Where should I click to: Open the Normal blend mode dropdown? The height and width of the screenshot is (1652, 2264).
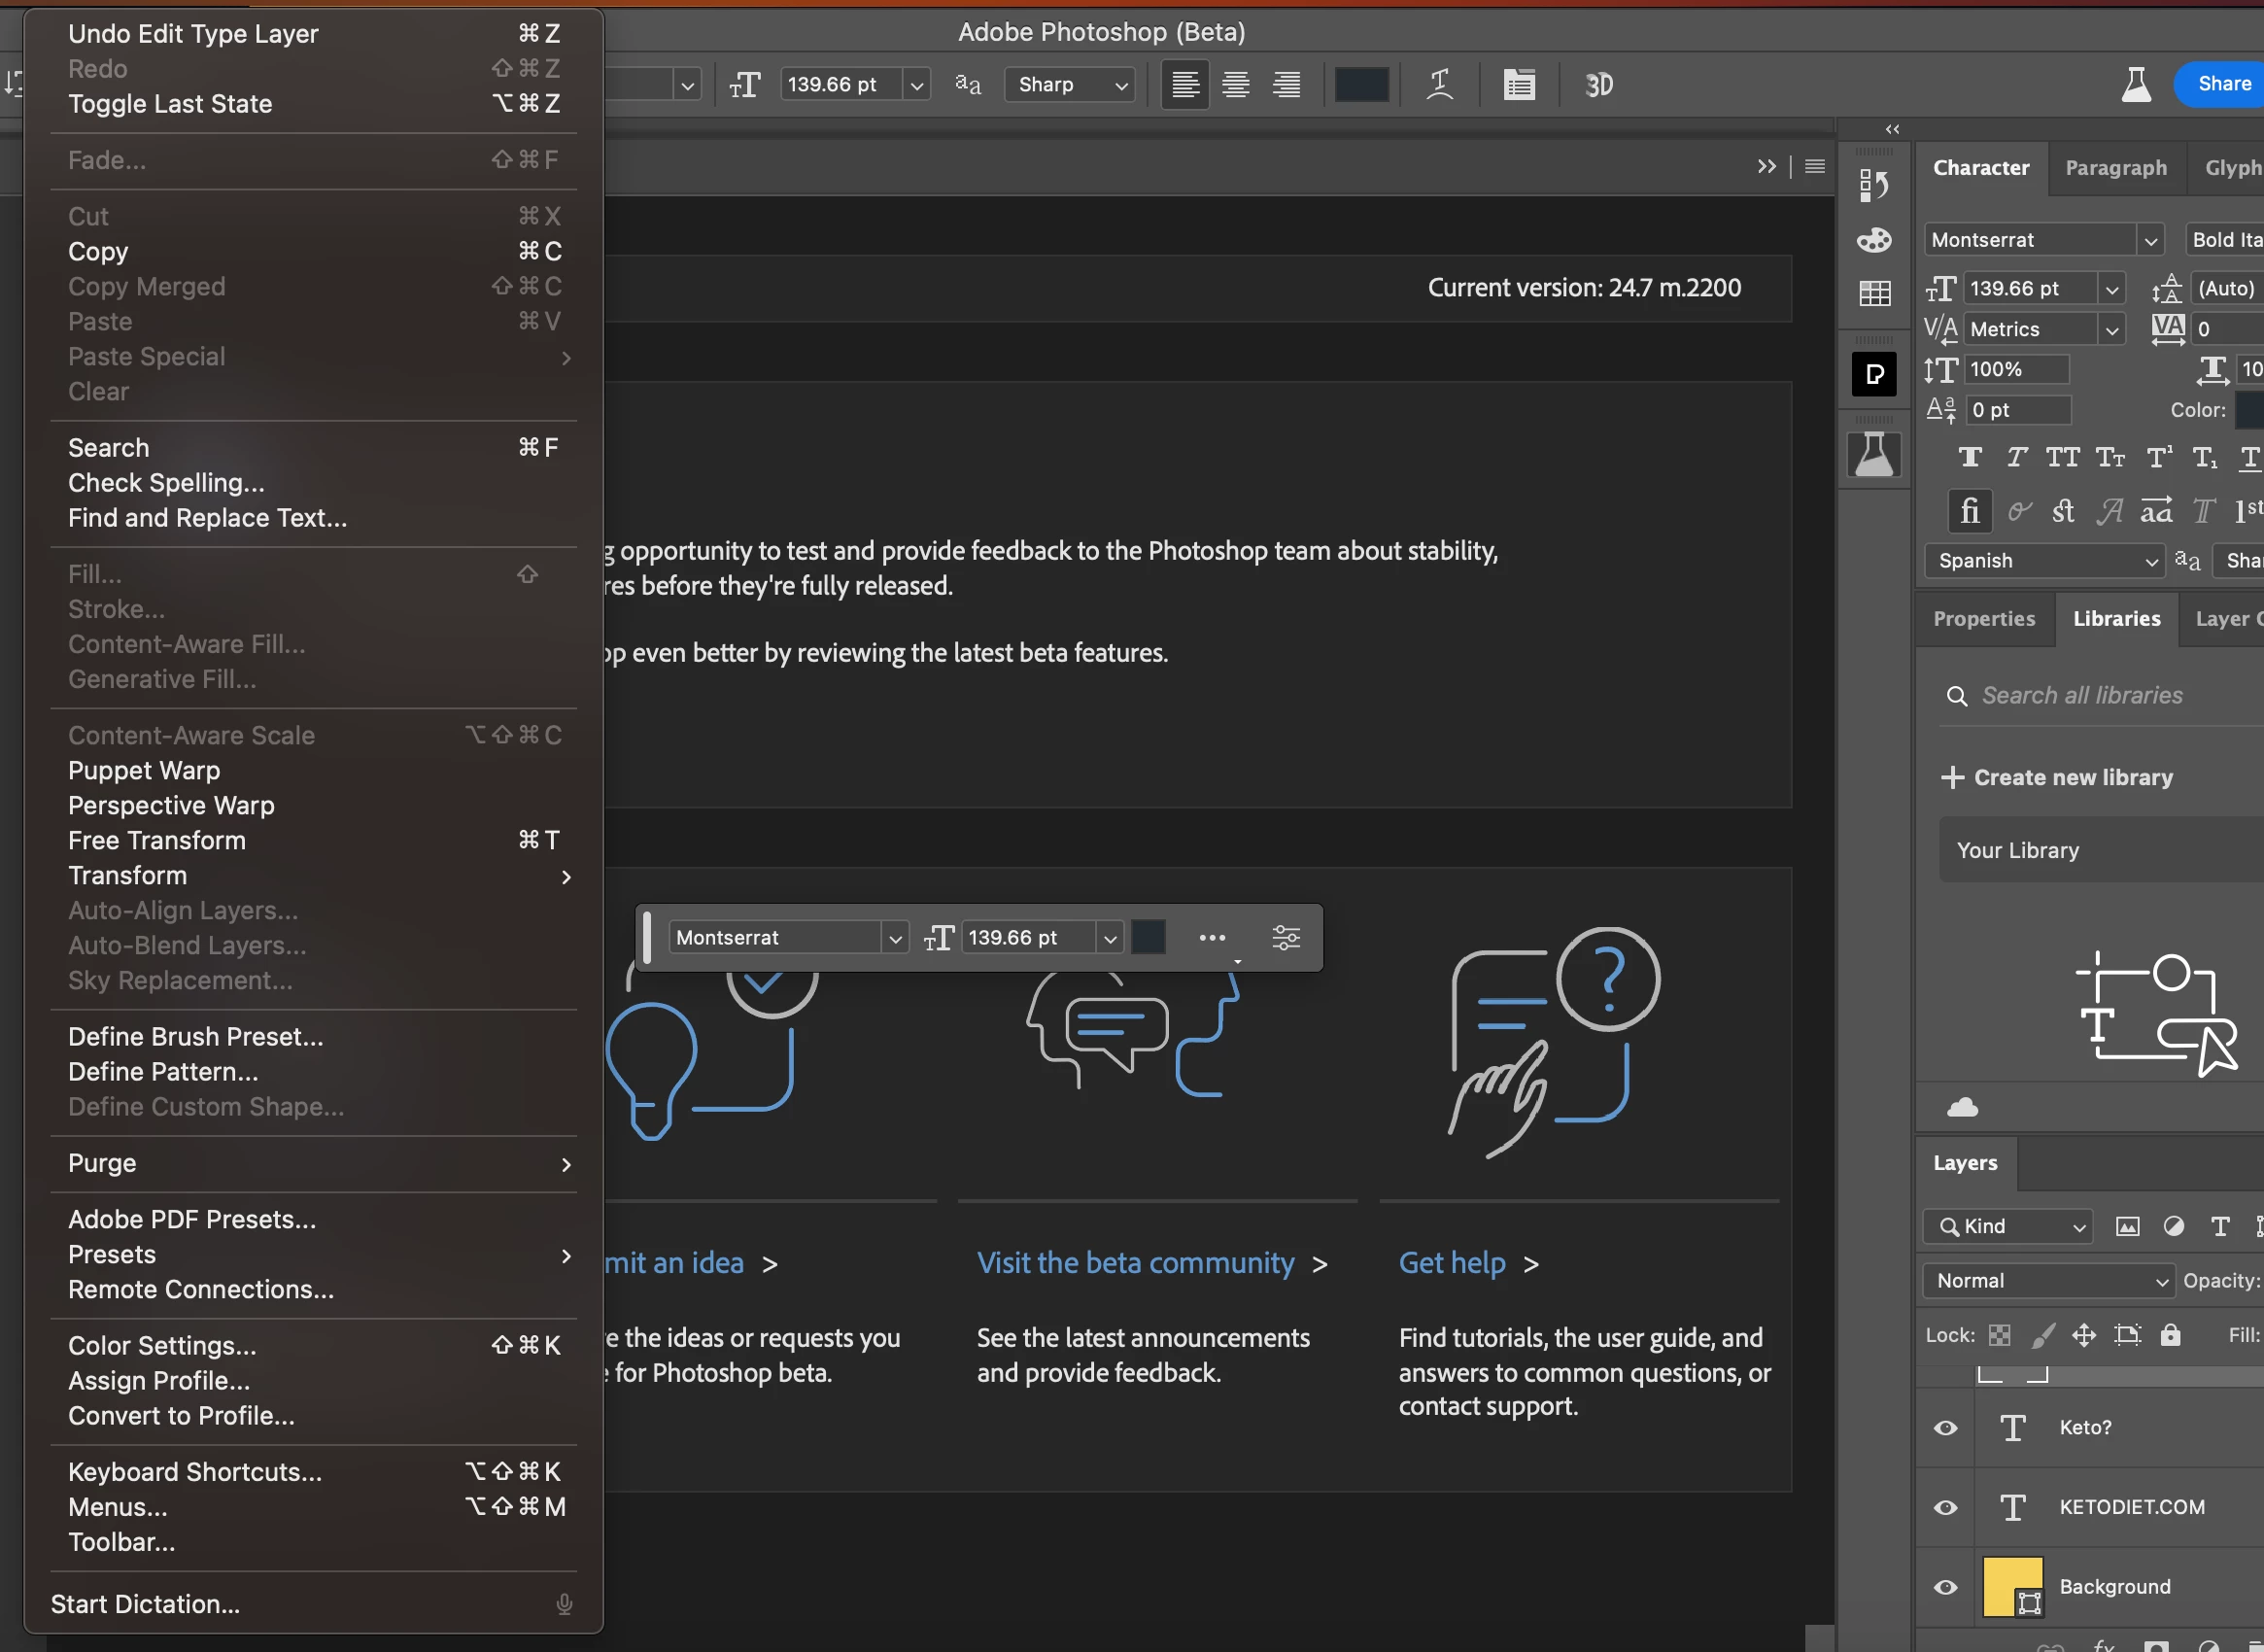click(x=2048, y=1281)
